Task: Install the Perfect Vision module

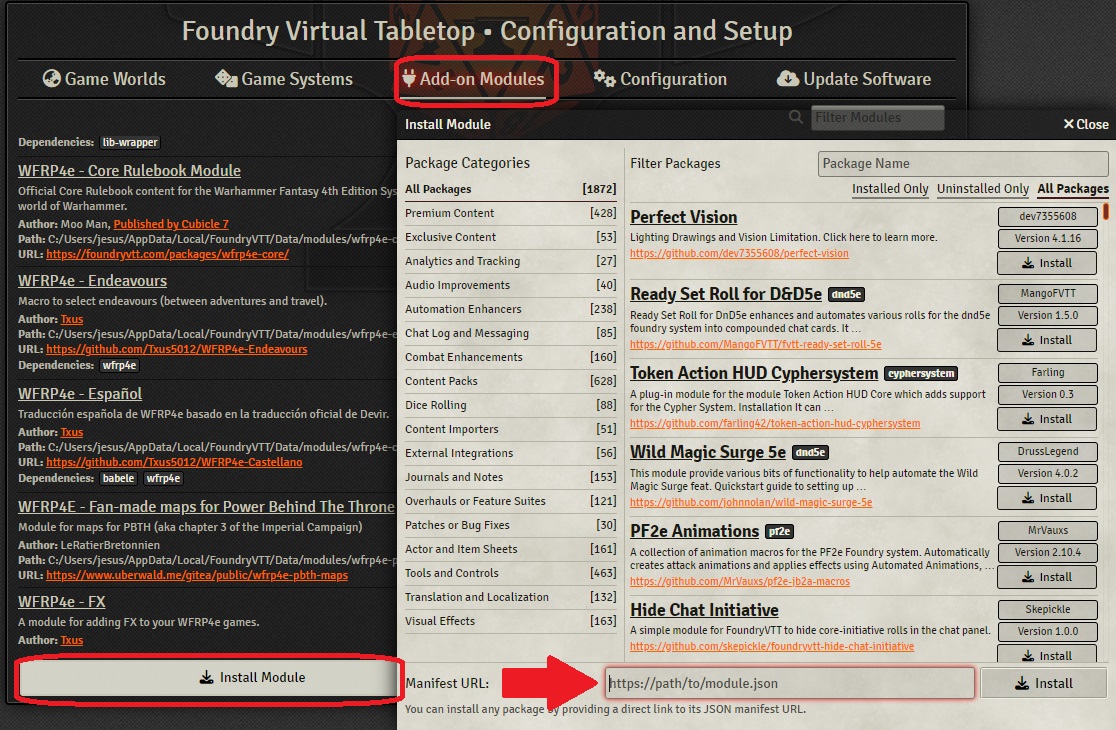Action: (1047, 263)
